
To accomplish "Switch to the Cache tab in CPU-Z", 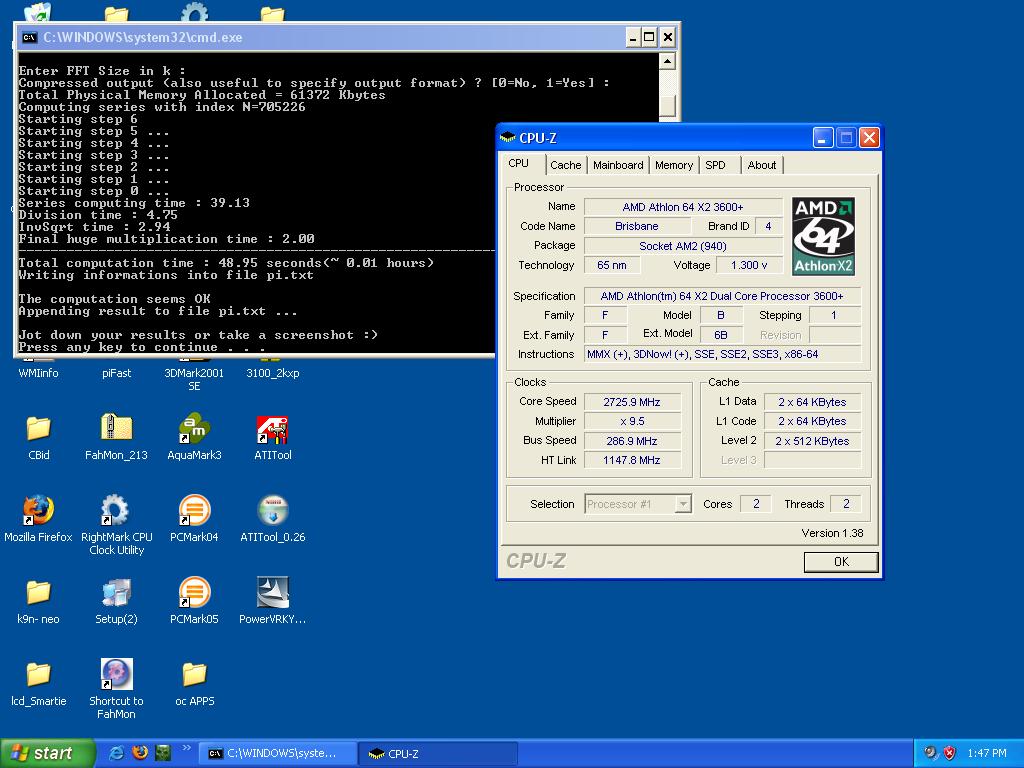I will 566,165.
